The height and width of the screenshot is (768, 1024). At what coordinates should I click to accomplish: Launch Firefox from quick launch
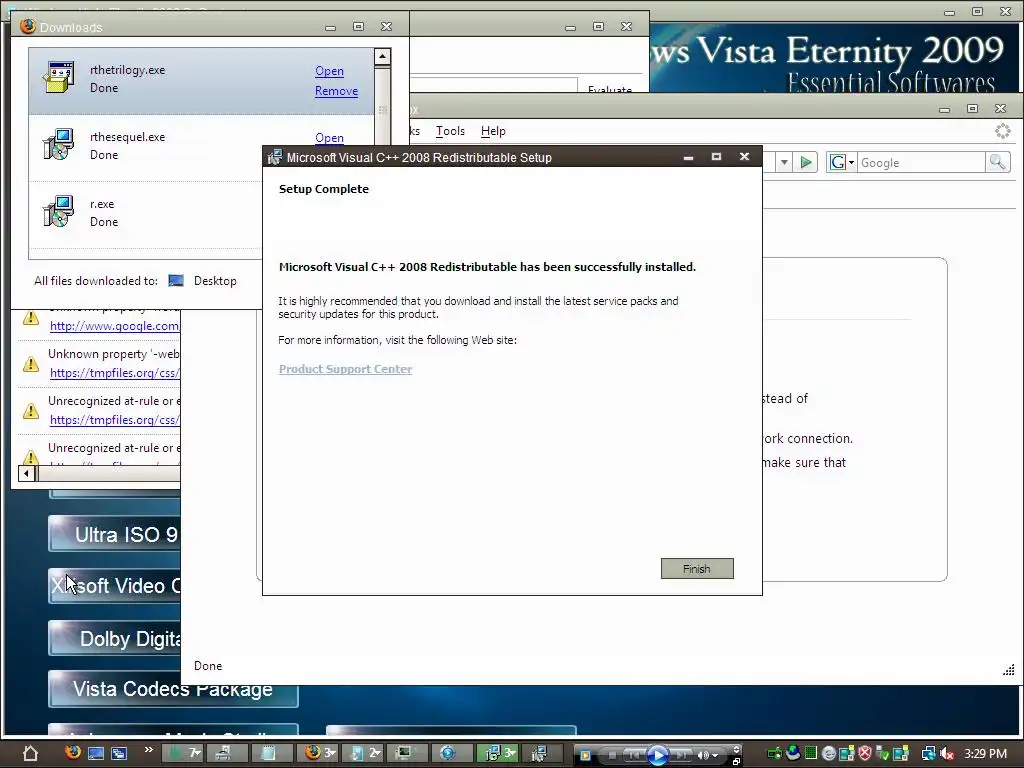(72, 752)
